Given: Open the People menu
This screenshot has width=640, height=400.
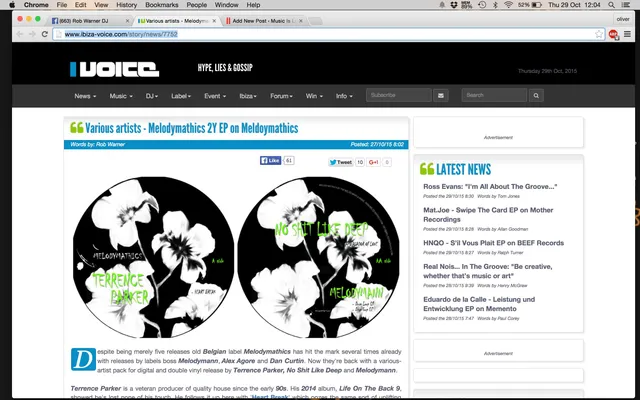Looking at the screenshot, I should (196, 5).
